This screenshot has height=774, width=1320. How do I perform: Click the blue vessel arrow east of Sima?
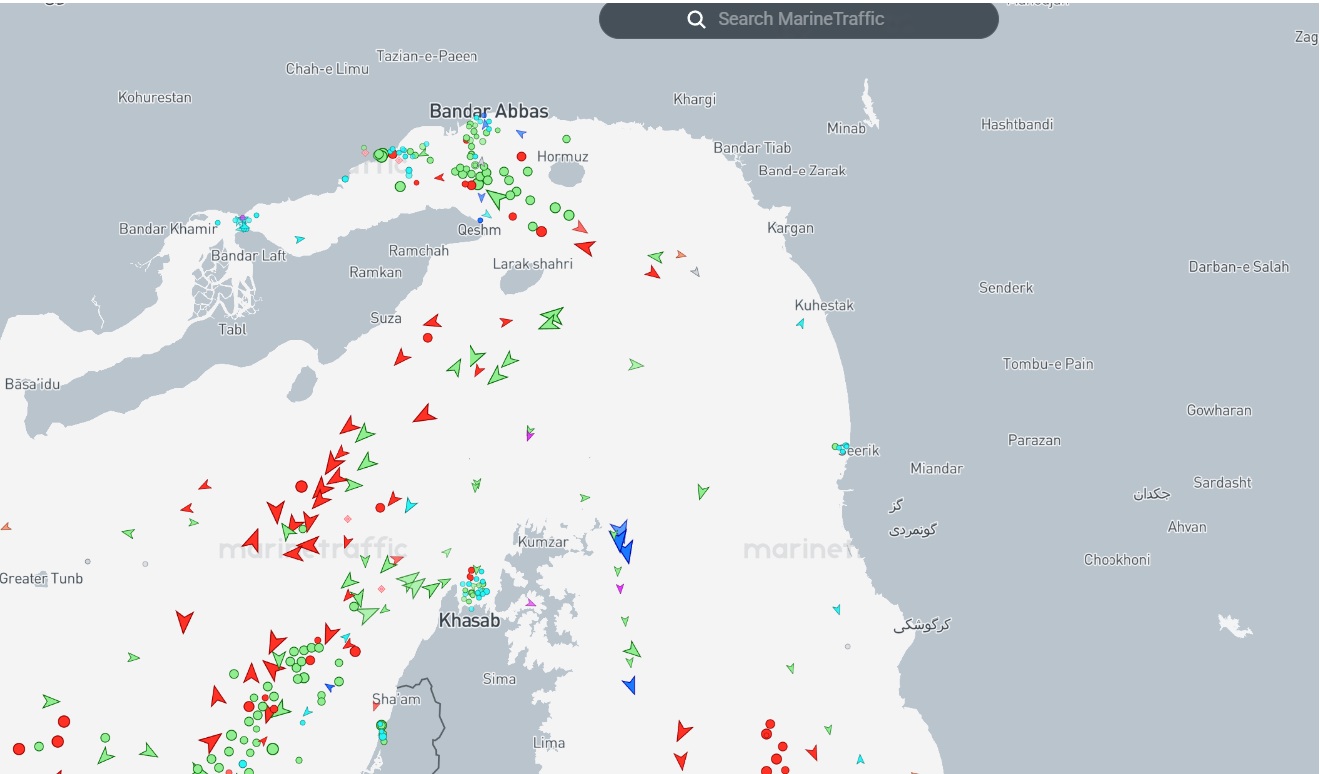[629, 685]
